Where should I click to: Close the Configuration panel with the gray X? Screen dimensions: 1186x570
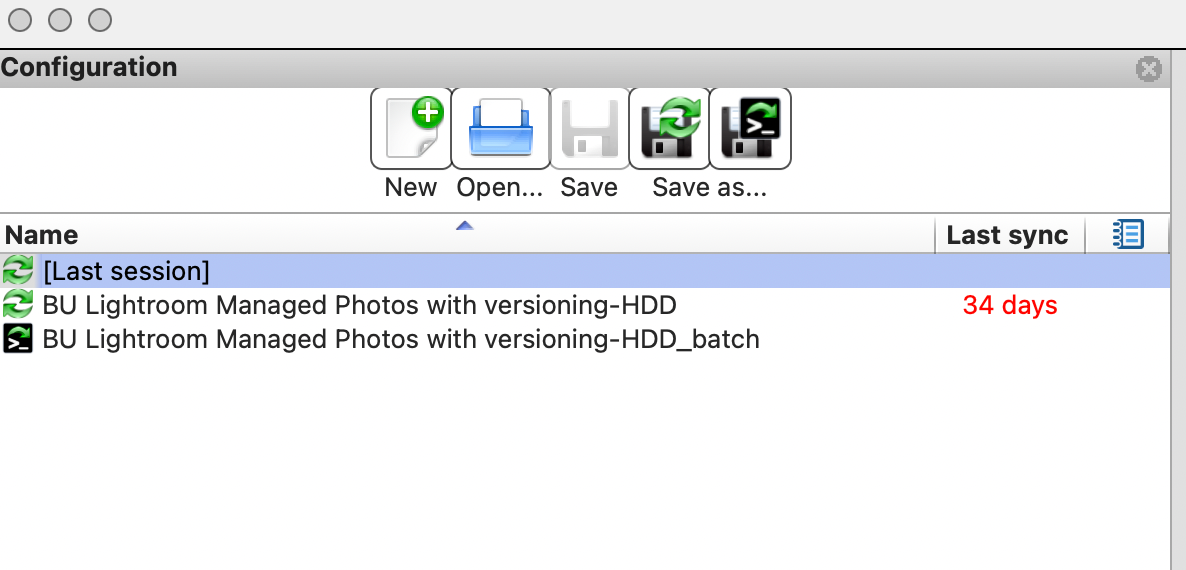tap(1148, 69)
